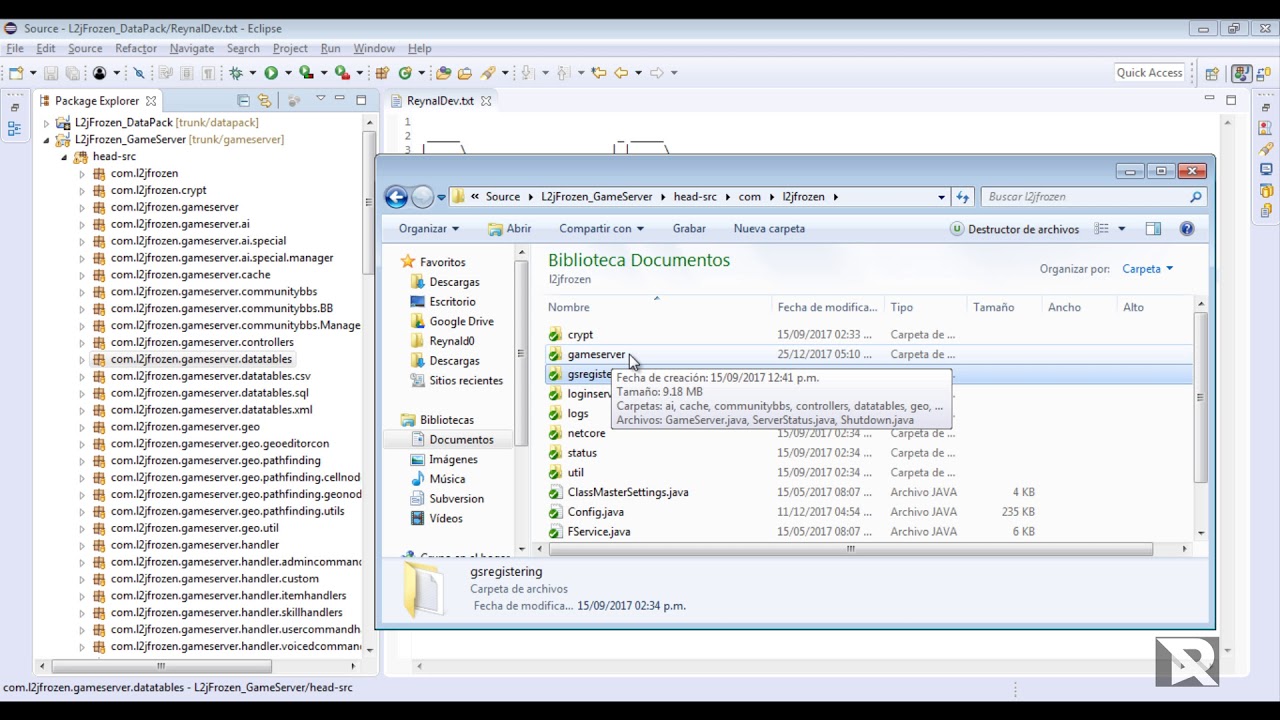Expand com.l2jfrozen.gameserver.datatables package
Image resolution: width=1280 pixels, height=720 pixels.
[x=82, y=360]
